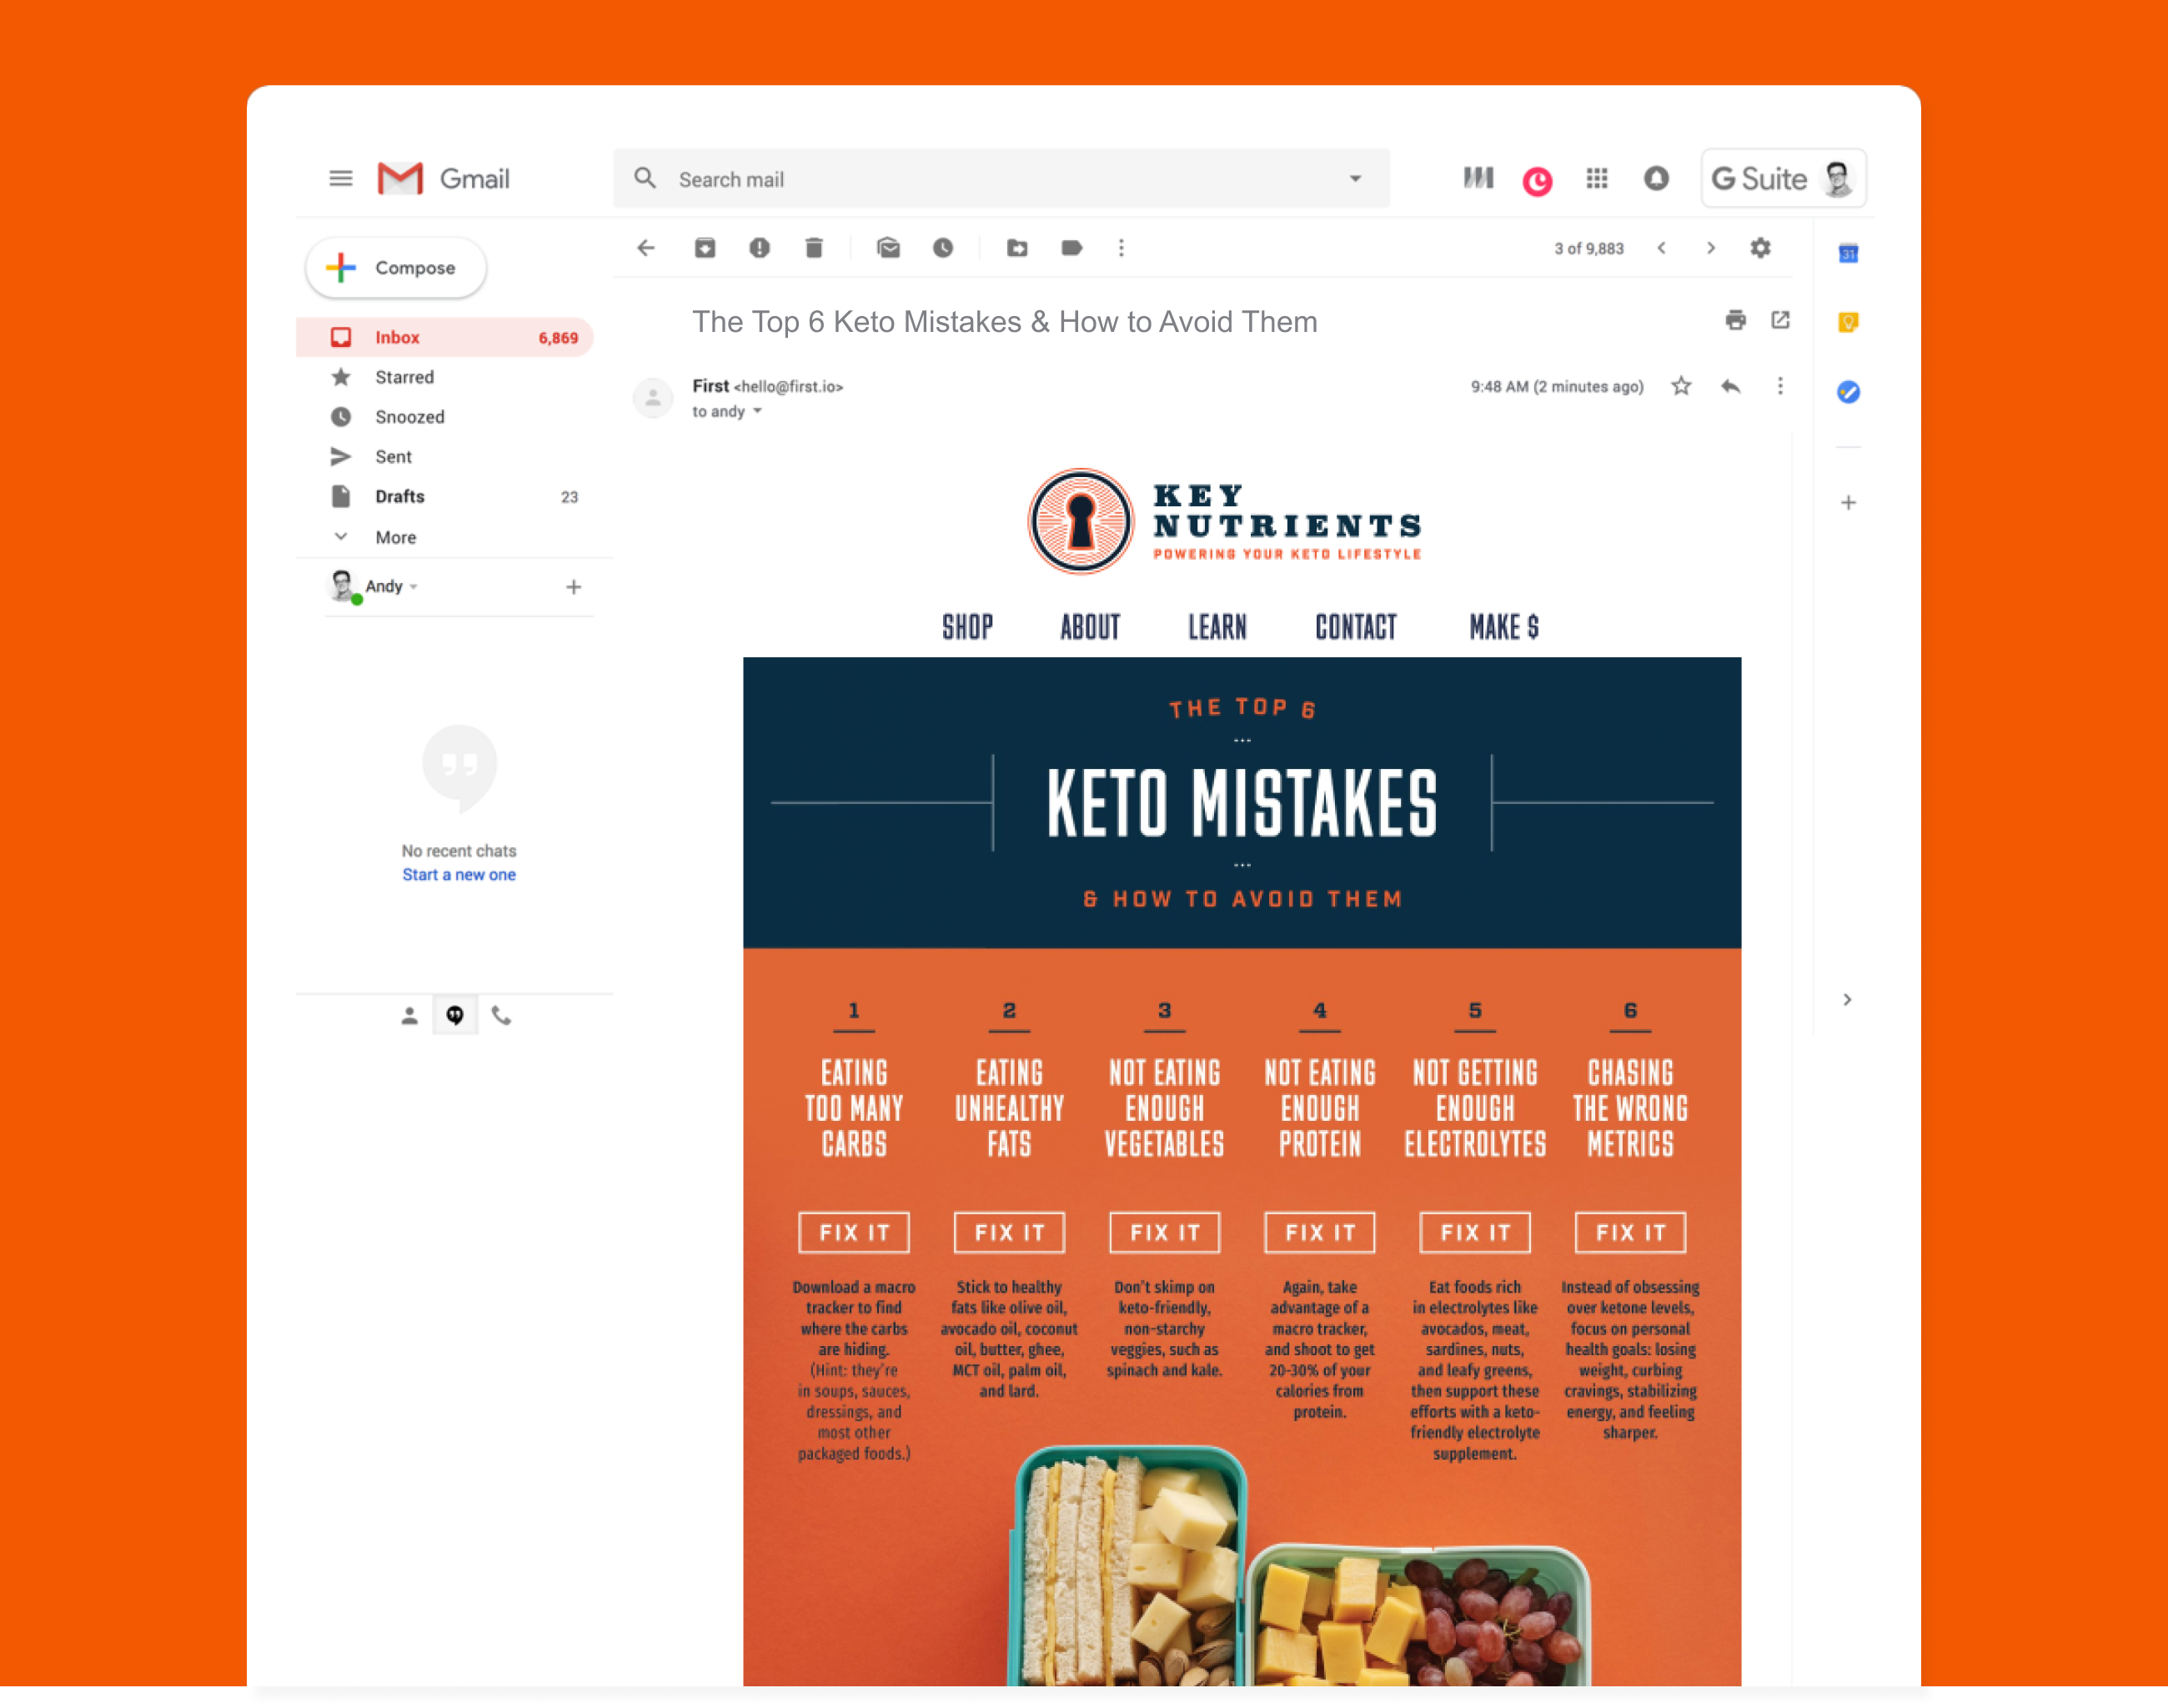The height and width of the screenshot is (1708, 2168).
Task: Report email as spam
Action: coord(760,248)
